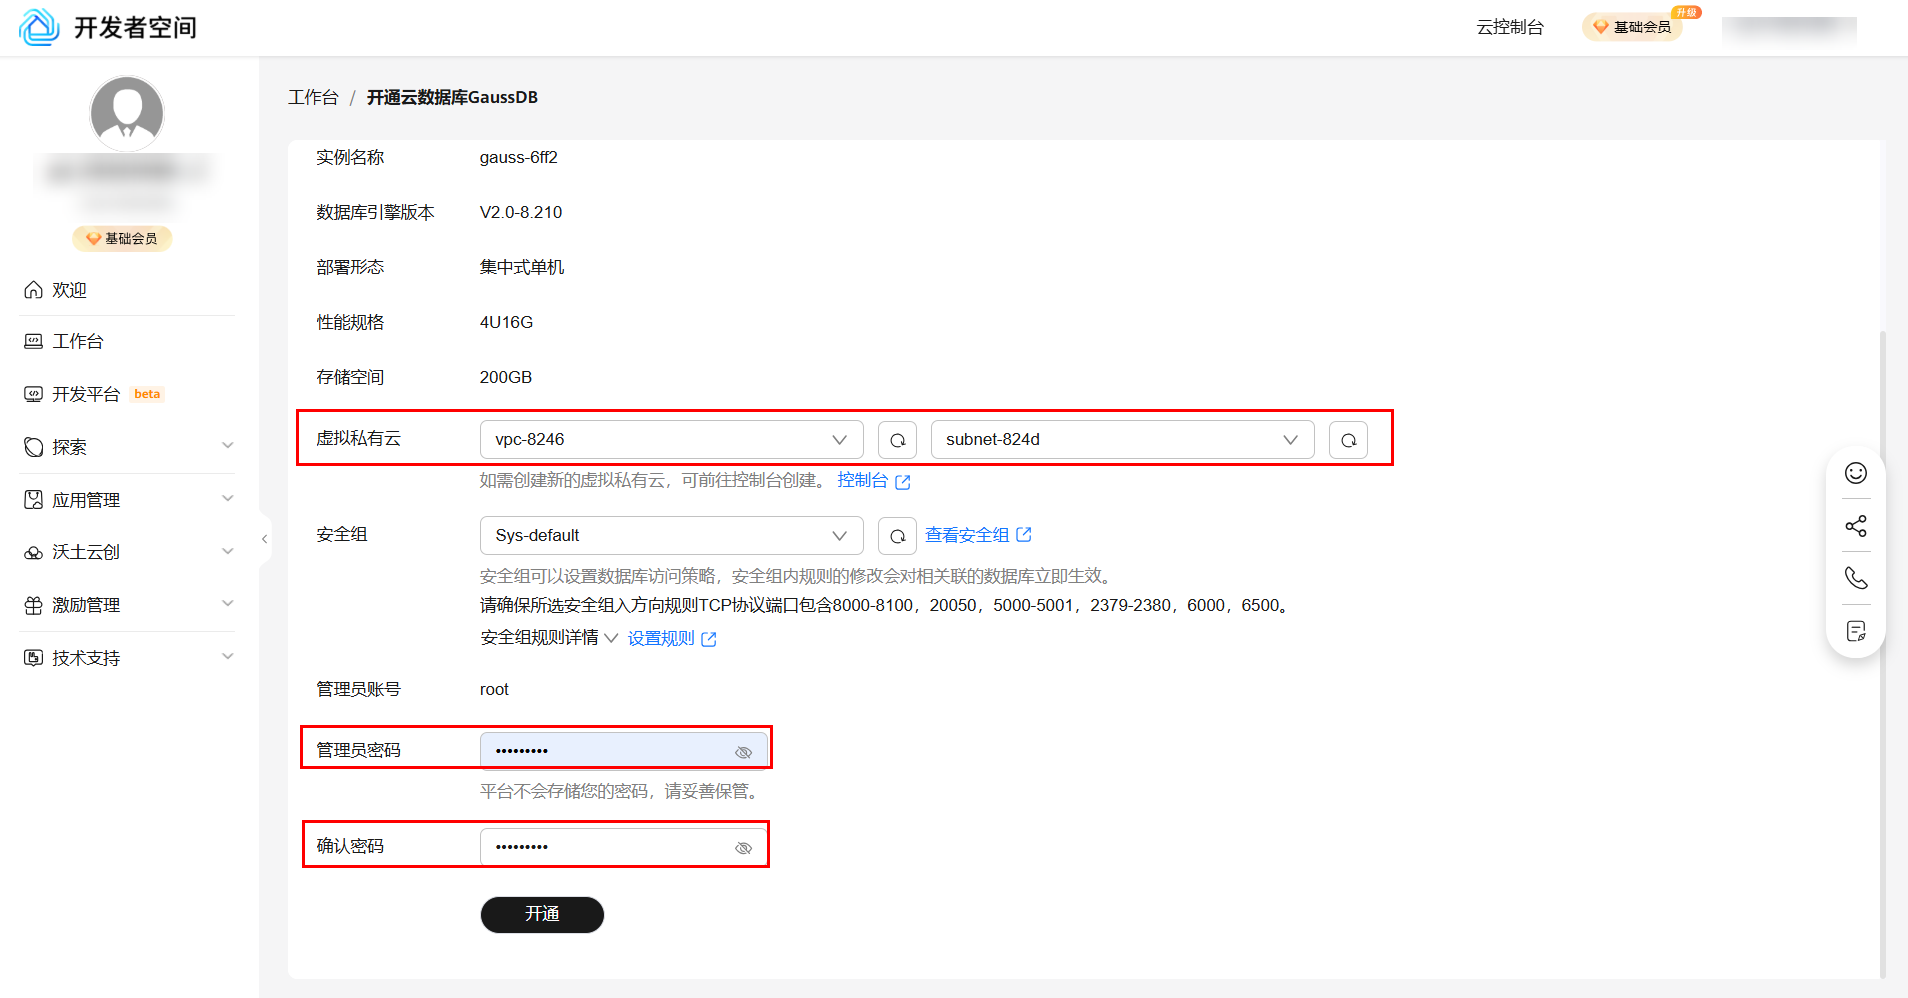Show the admin password (管理员密码) text

coord(743,752)
